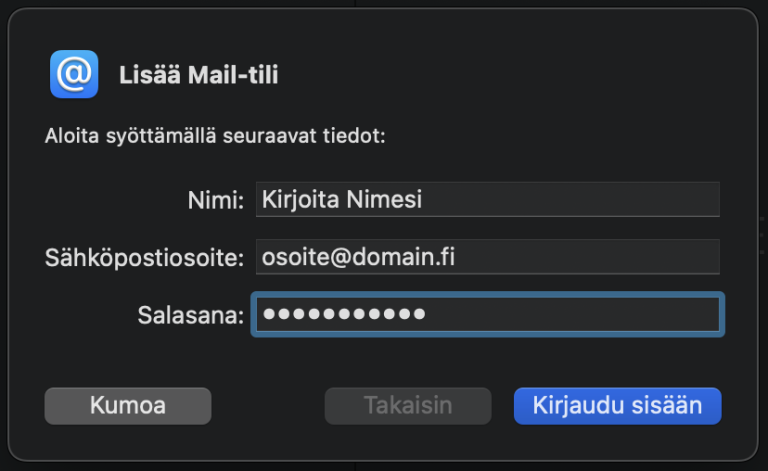Click the Kirjoita Nimesi text in name field
768x471 pixels.
(x=341, y=199)
